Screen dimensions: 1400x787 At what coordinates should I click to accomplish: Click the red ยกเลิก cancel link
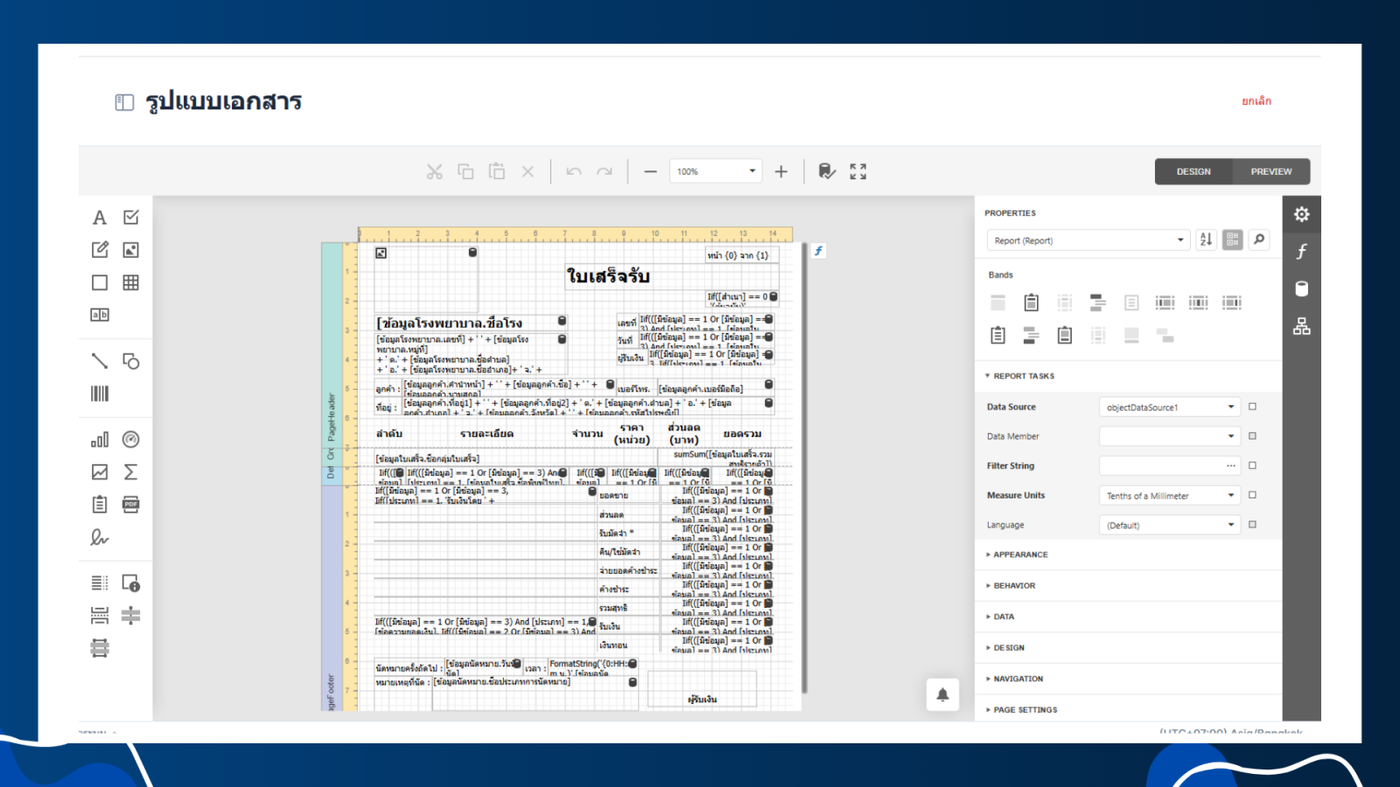1256,101
